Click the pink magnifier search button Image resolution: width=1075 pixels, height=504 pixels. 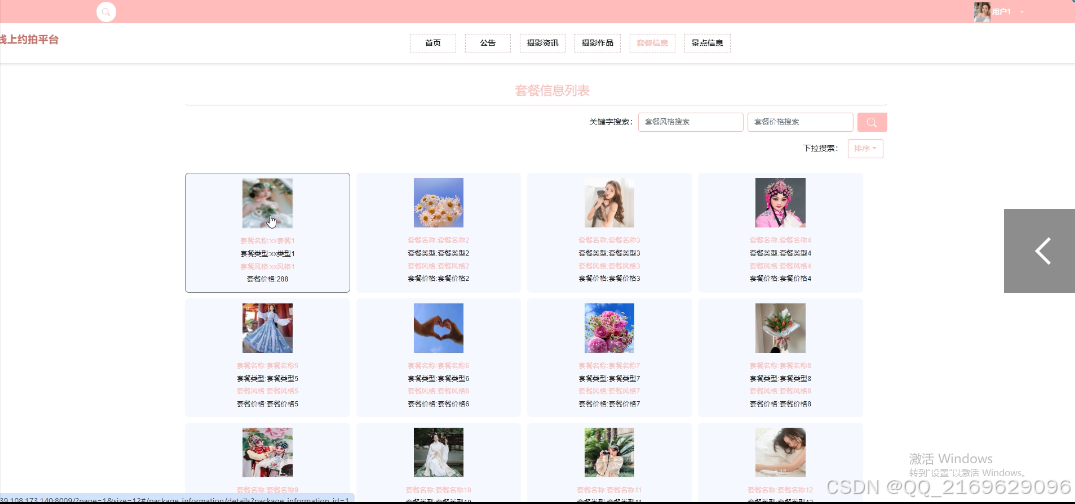click(871, 122)
